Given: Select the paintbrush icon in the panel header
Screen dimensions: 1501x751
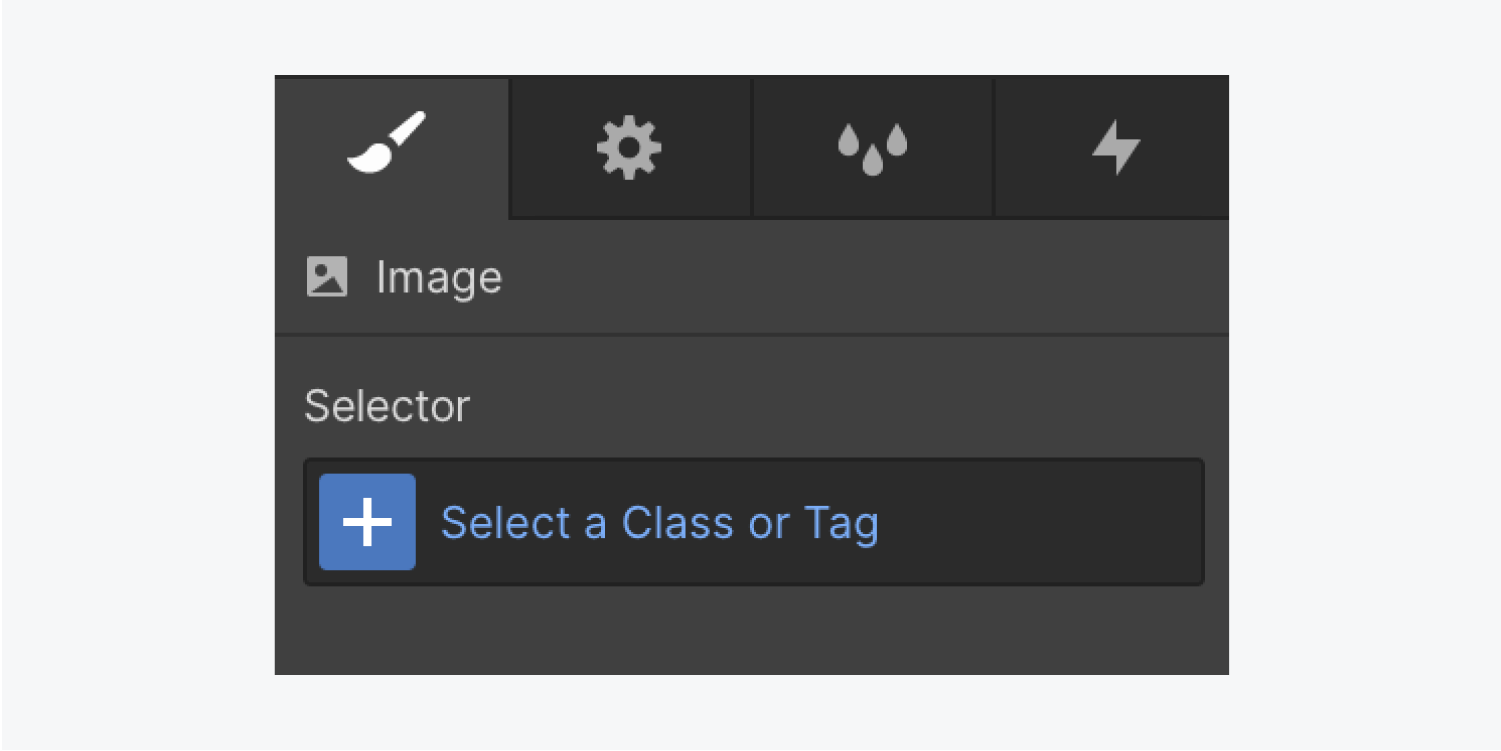Looking at the screenshot, I should [x=386, y=143].
